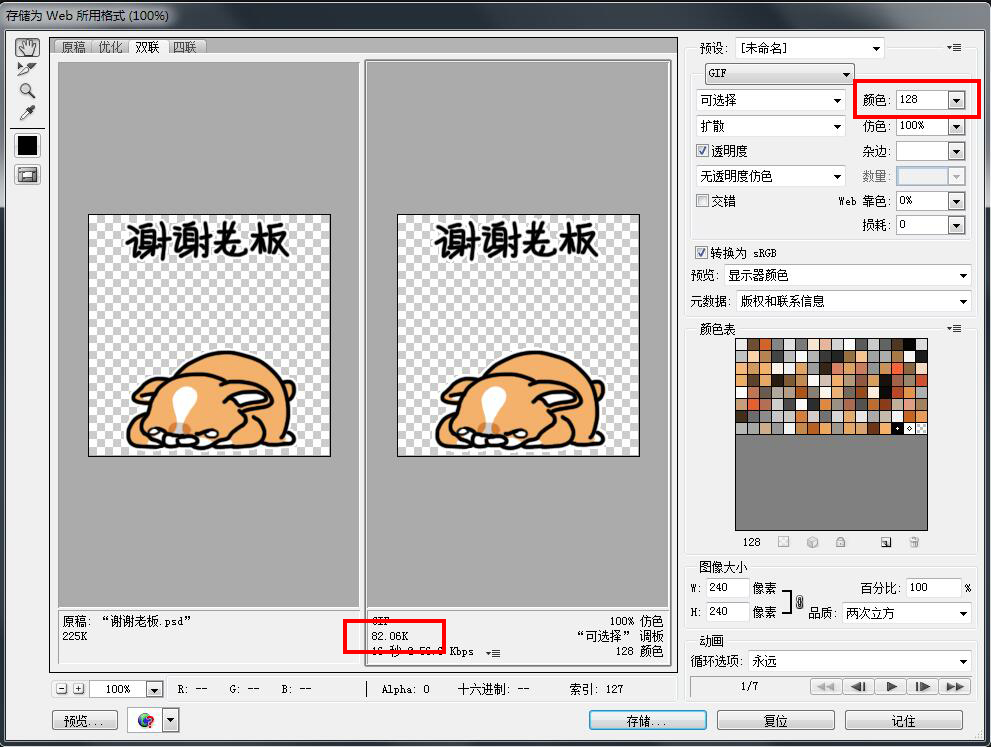The height and width of the screenshot is (747, 991).
Task: Open the 颜色 128 dropdown arrow
Action: 956,100
